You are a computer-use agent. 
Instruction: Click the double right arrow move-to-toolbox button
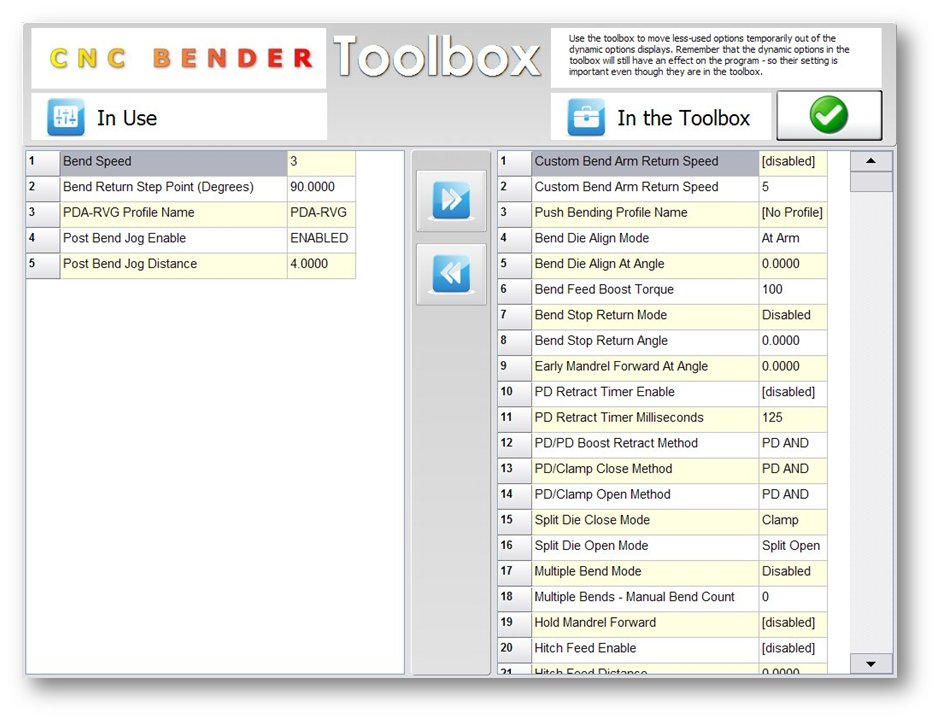pyautogui.click(x=451, y=200)
